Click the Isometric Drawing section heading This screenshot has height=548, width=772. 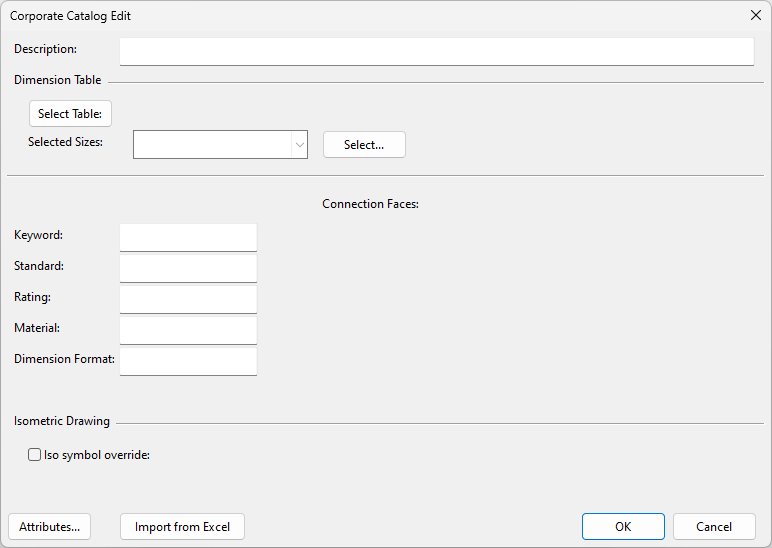(x=62, y=421)
